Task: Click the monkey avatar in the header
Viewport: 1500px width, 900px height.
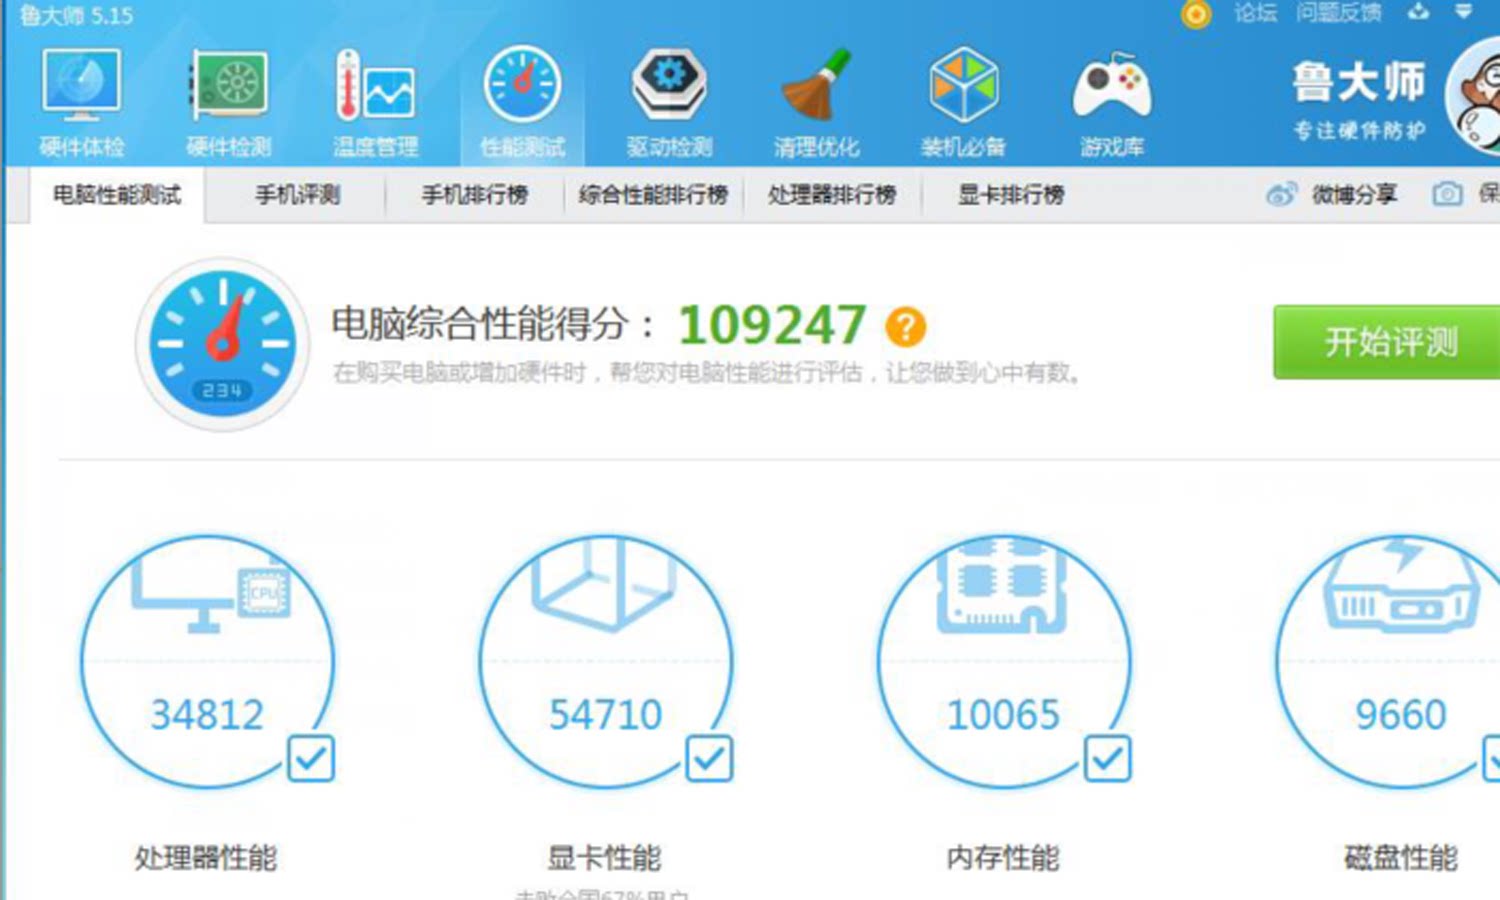Action: click(1474, 97)
